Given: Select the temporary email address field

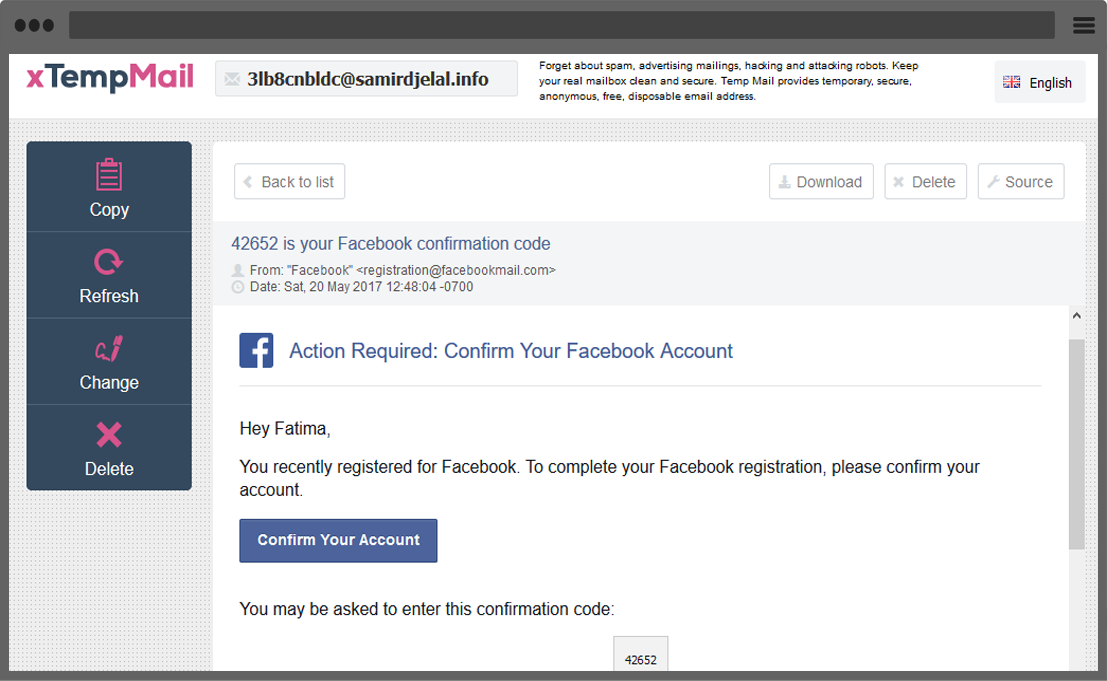Looking at the screenshot, I should click(x=367, y=79).
